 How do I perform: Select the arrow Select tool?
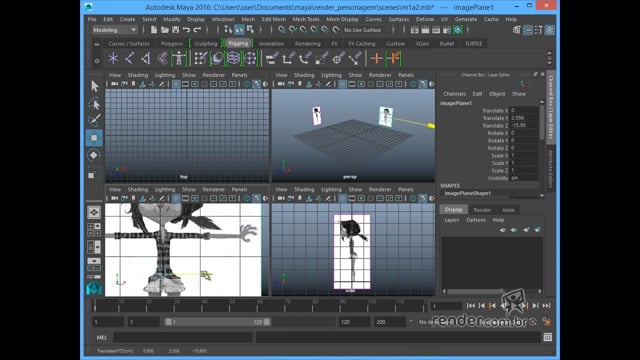coord(94,86)
